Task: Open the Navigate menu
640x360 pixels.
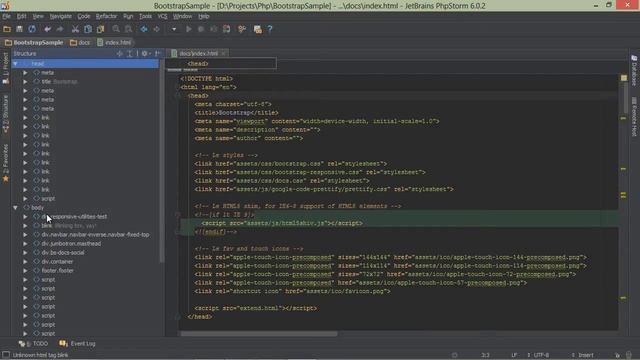Action: tap(60, 16)
